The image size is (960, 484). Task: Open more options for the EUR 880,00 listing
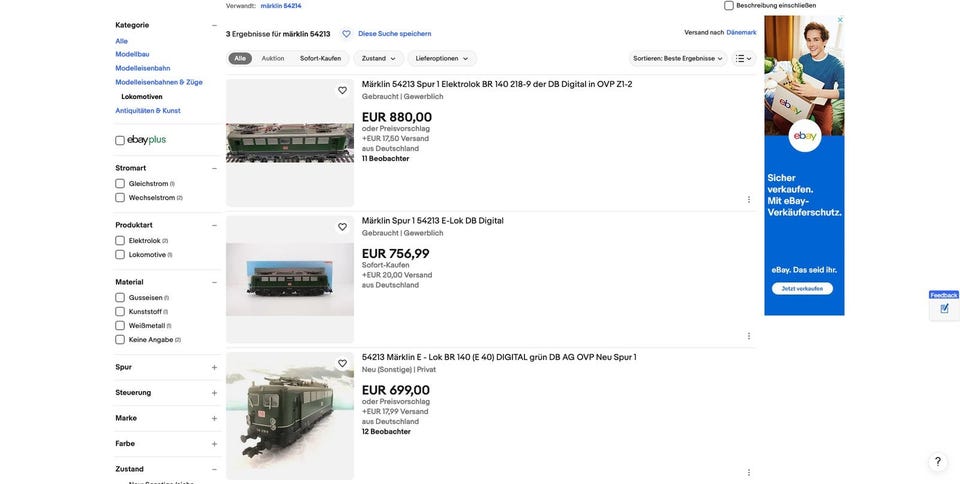pos(749,200)
